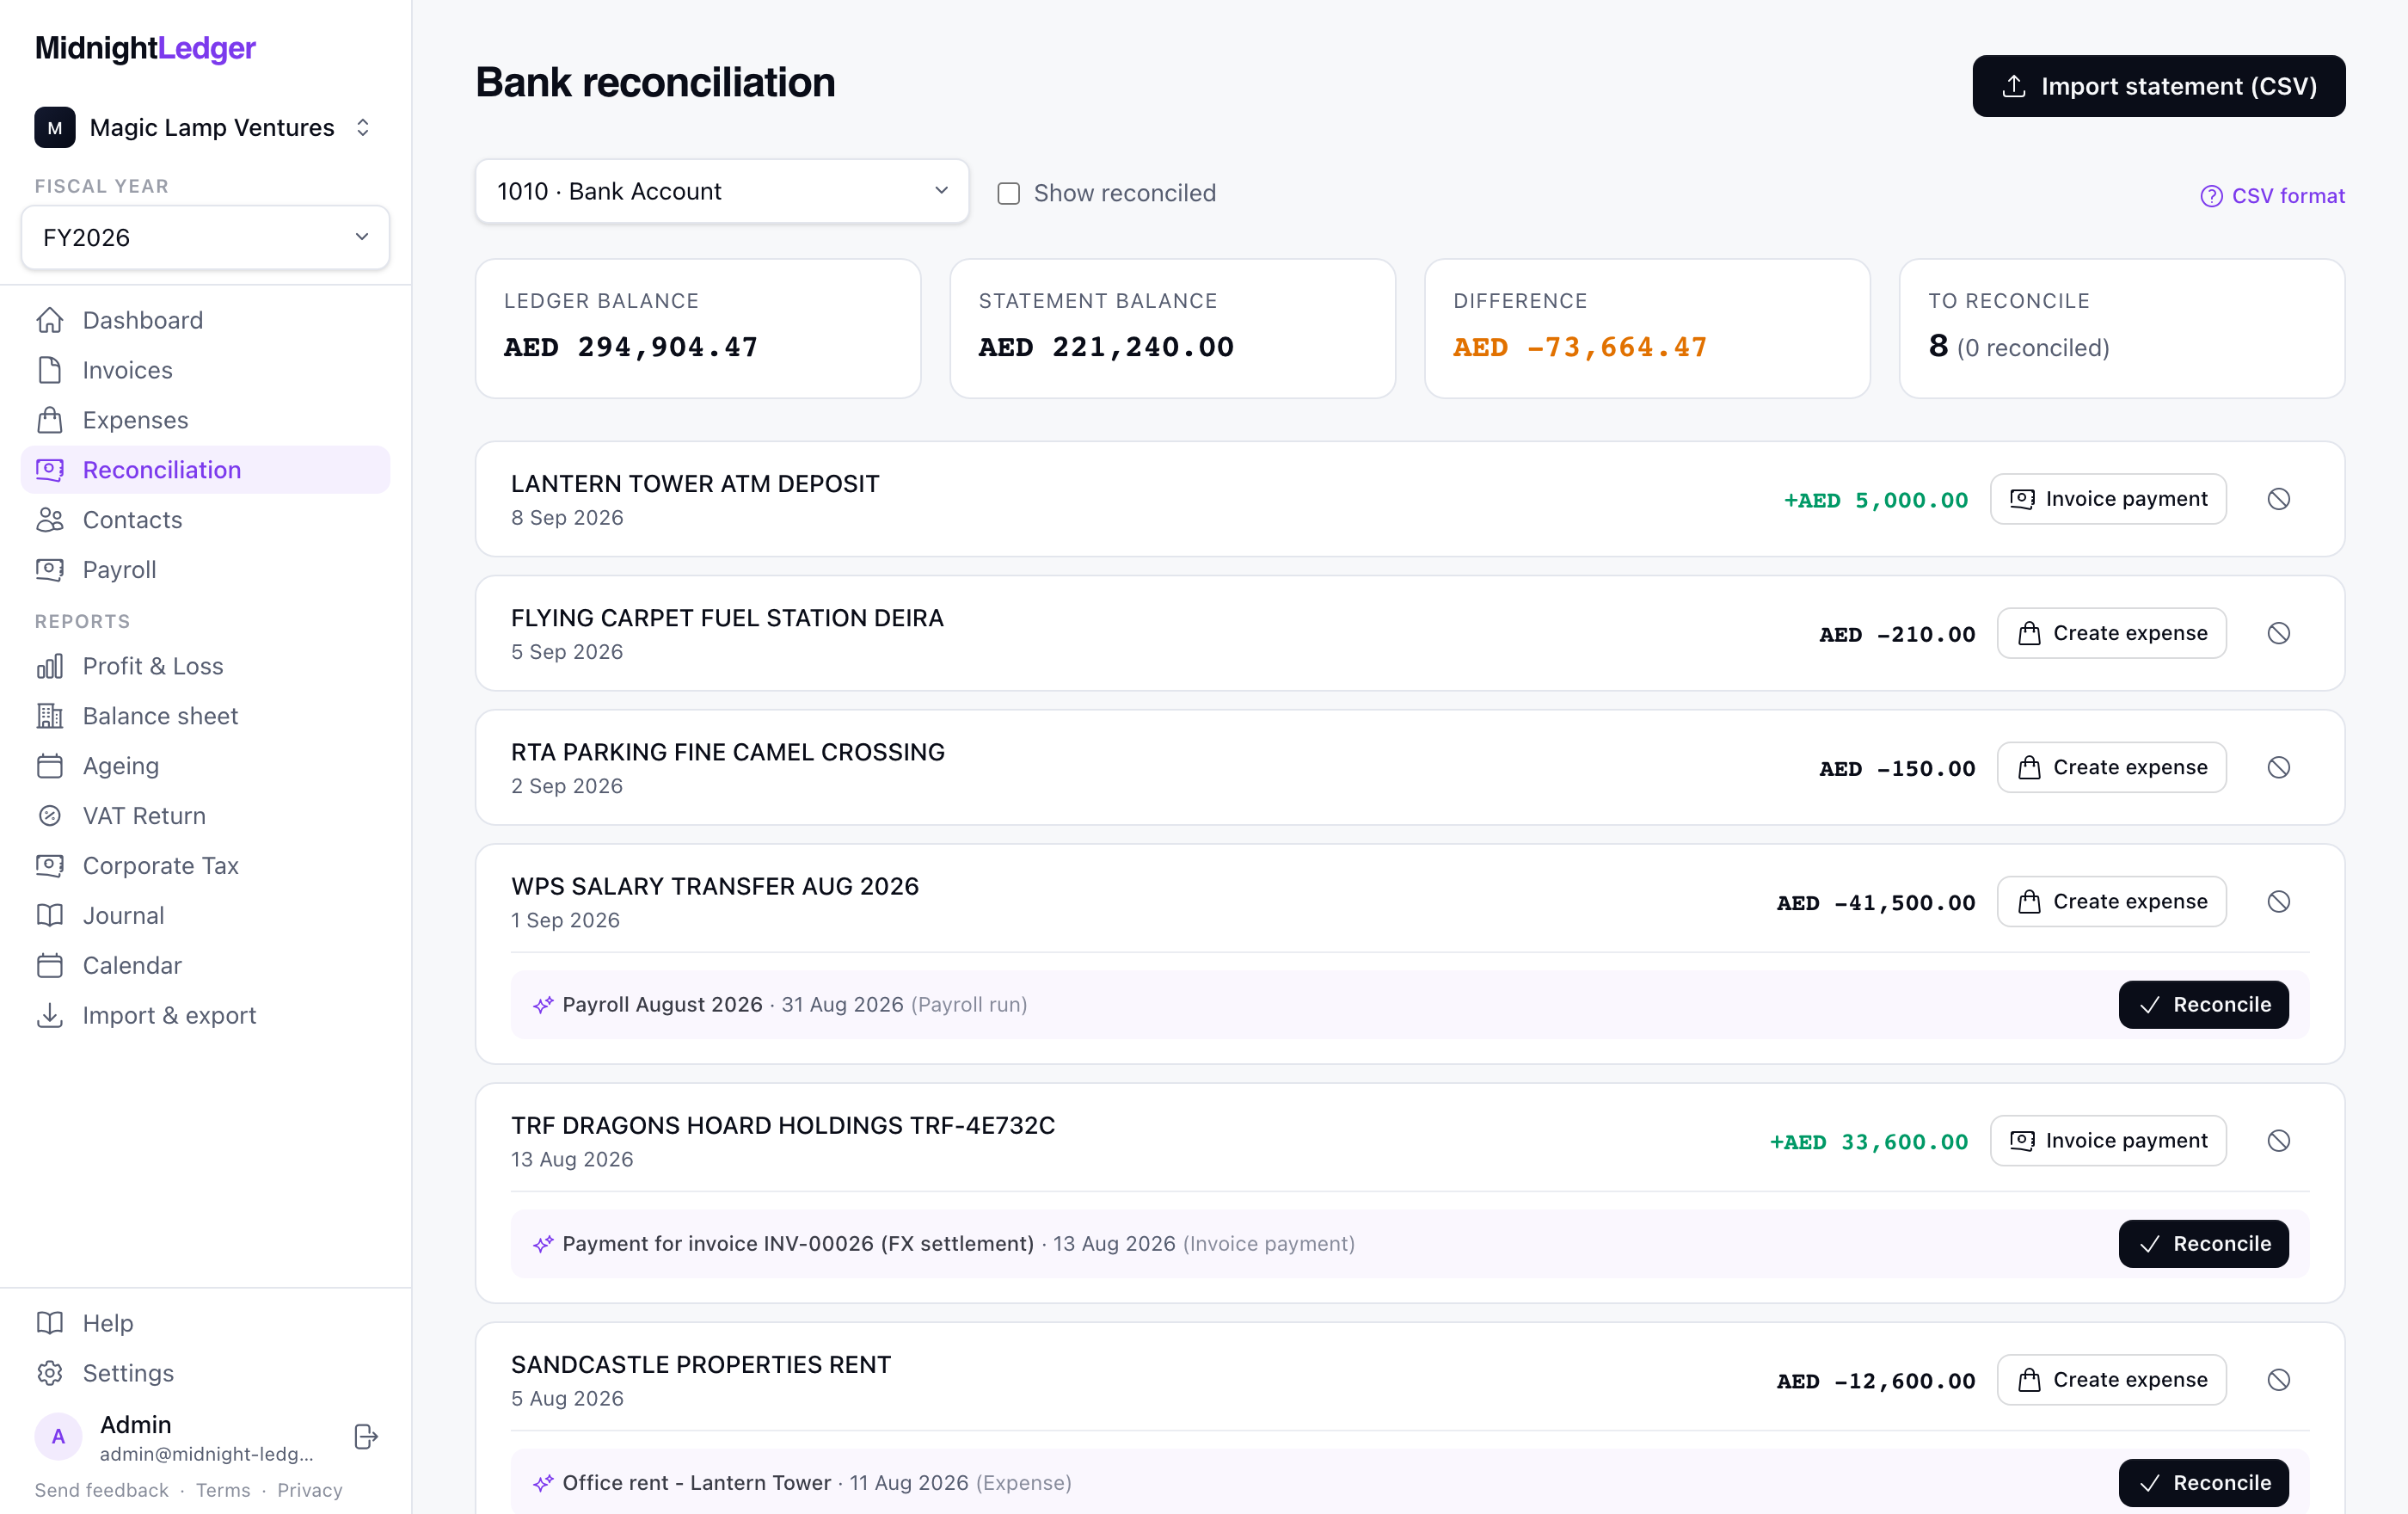Click the Settings gear icon
The height and width of the screenshot is (1514, 2408).
(x=50, y=1373)
